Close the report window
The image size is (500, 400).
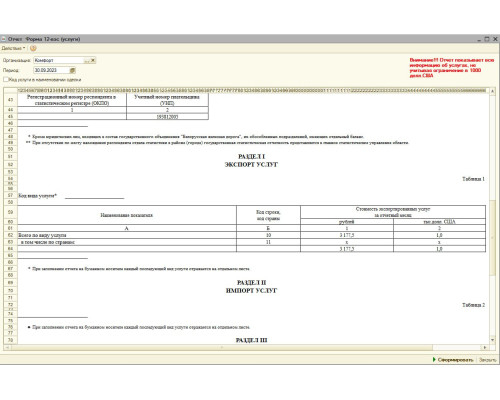click(495, 39)
